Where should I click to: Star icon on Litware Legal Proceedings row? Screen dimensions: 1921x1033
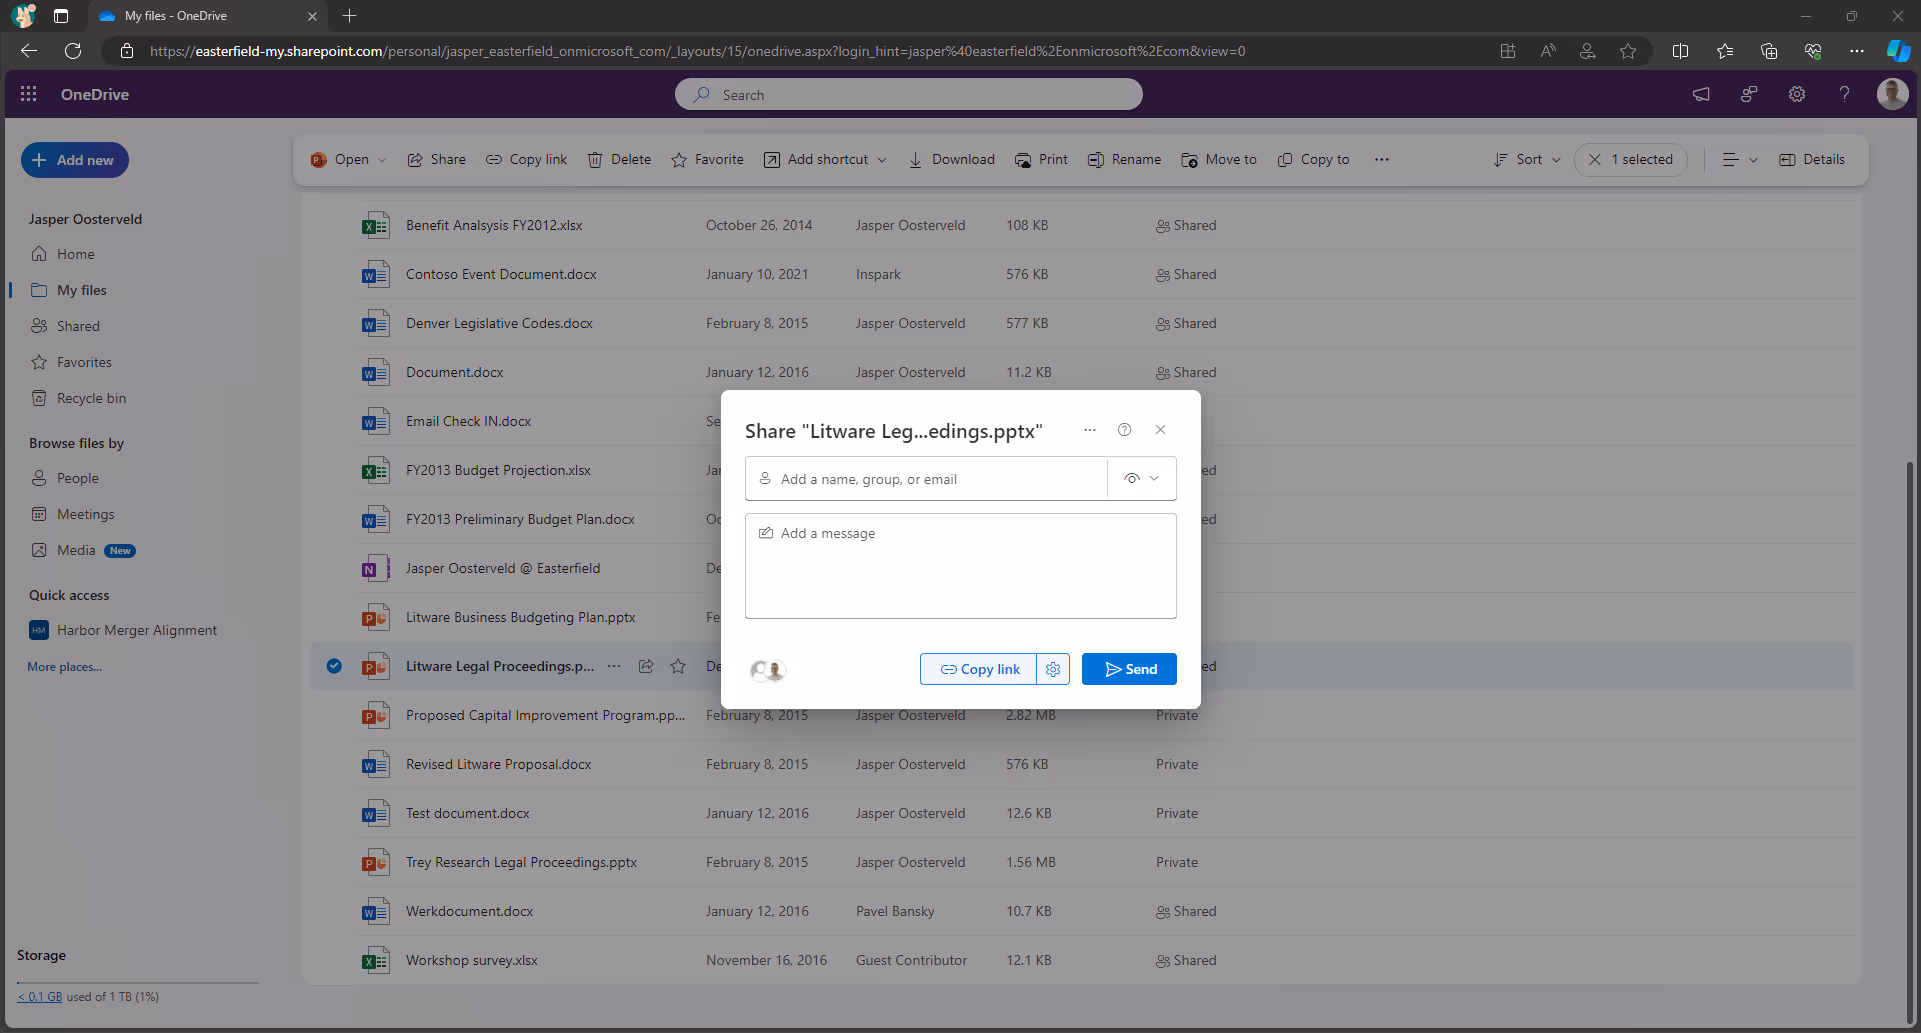point(678,666)
